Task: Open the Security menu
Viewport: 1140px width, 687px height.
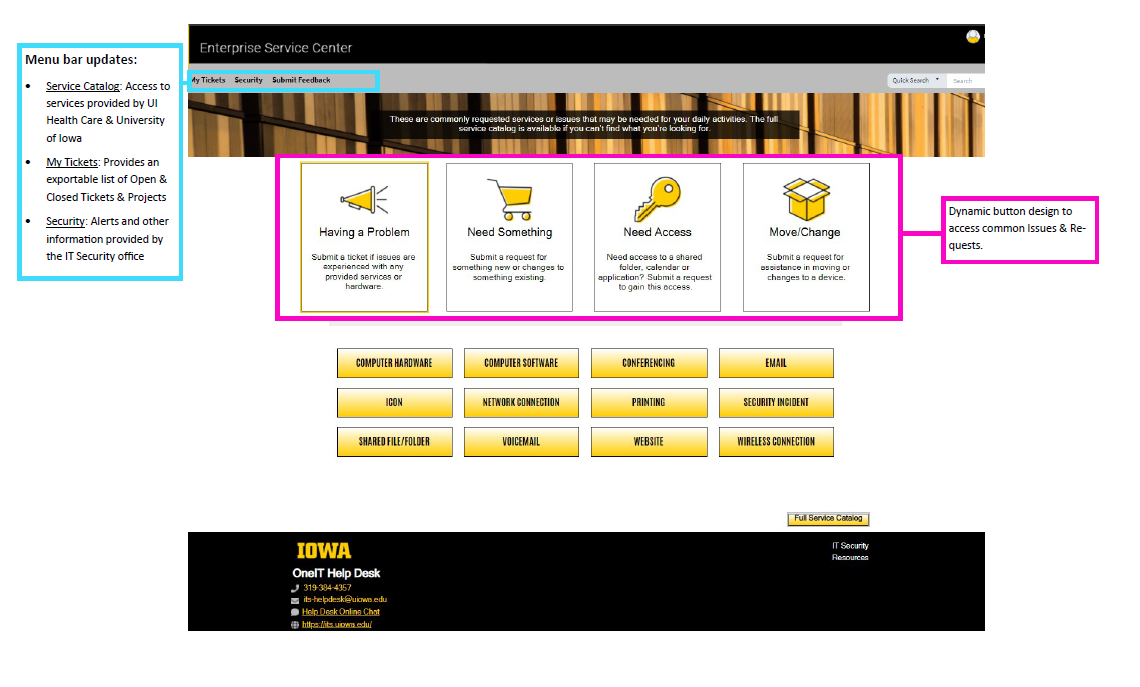Action: click(248, 80)
